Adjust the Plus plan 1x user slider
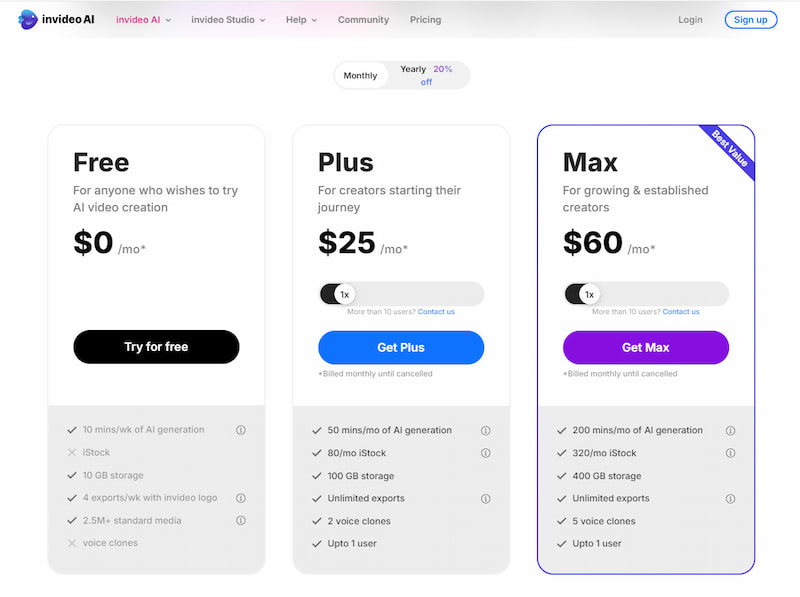The width and height of the screenshot is (800, 597). pyautogui.click(x=344, y=294)
